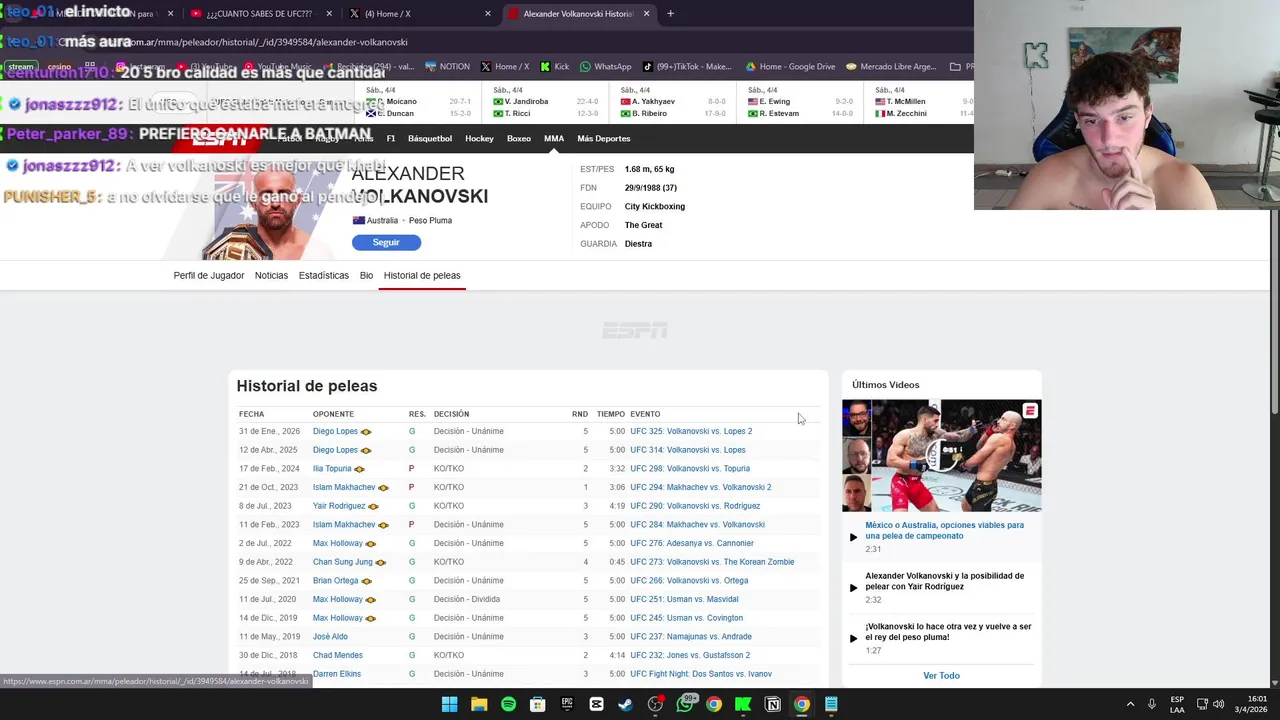
Task: Open a new browser tab
Action: tap(670, 14)
